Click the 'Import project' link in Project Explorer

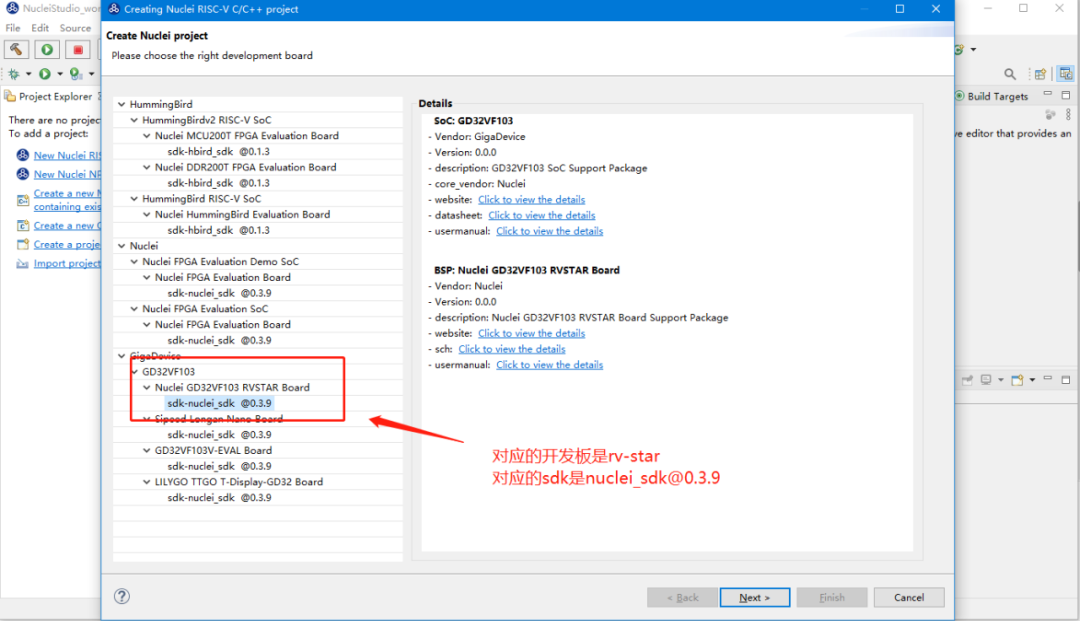(x=67, y=264)
